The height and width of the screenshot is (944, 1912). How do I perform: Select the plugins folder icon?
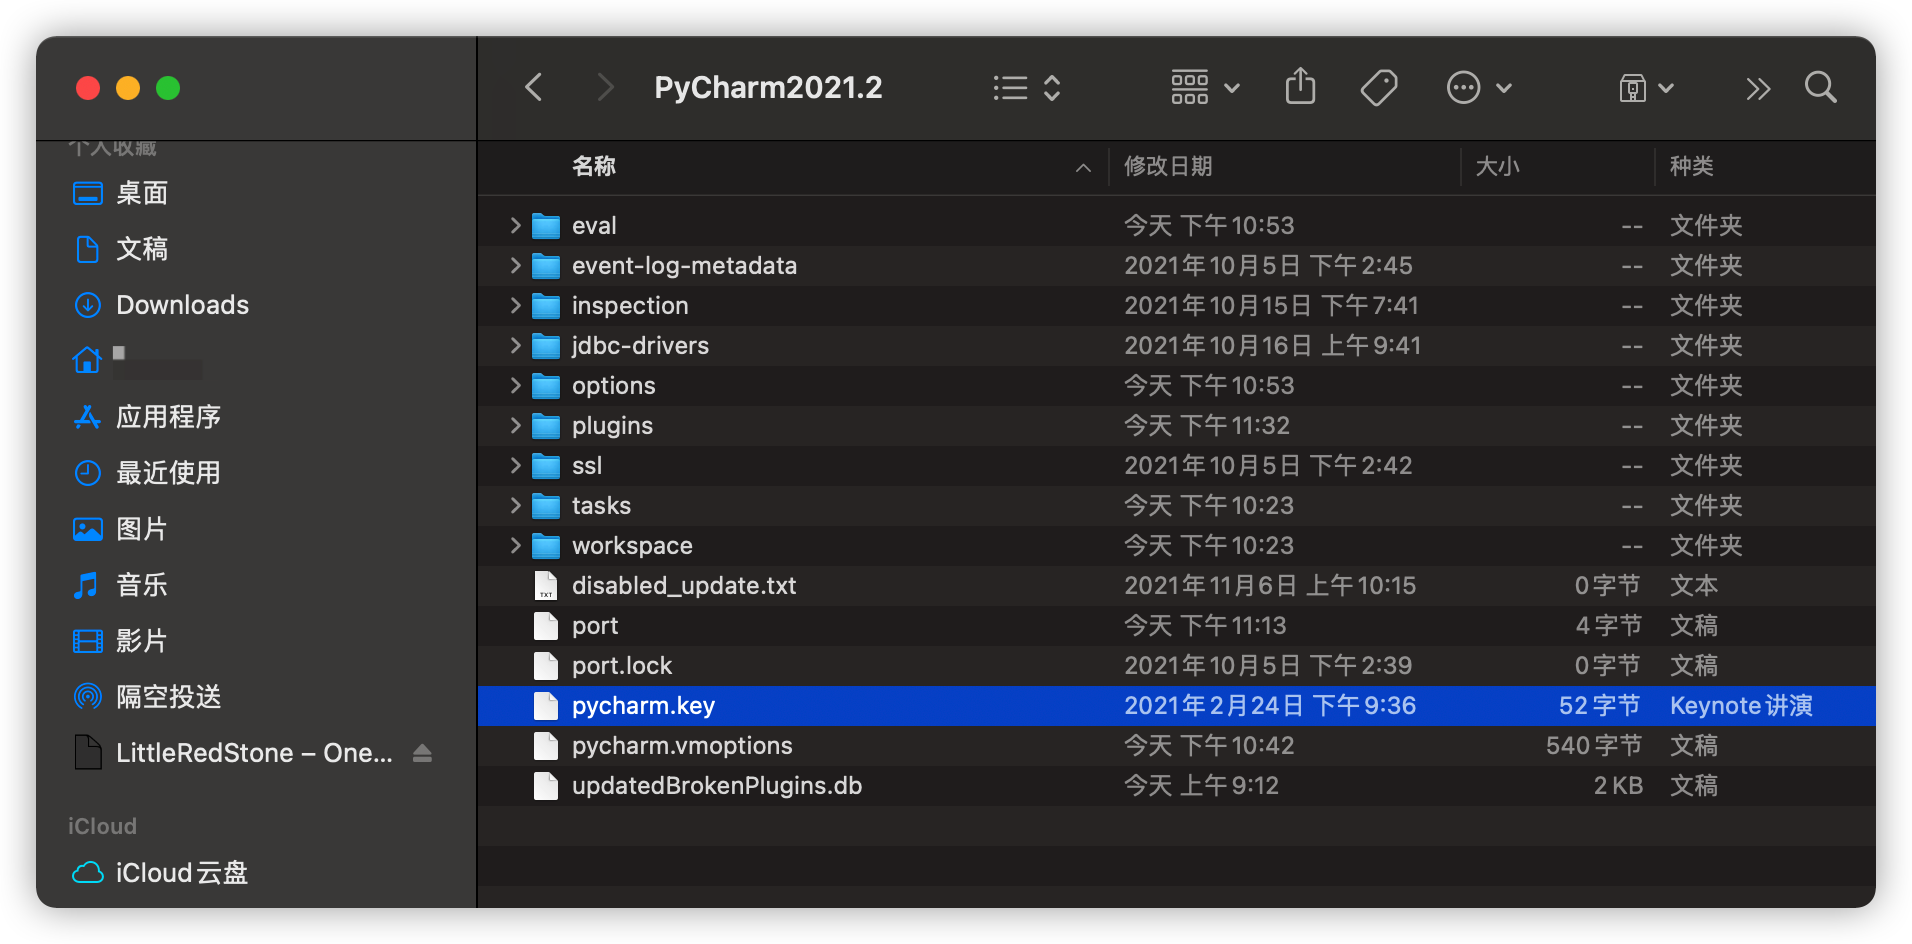coord(546,426)
